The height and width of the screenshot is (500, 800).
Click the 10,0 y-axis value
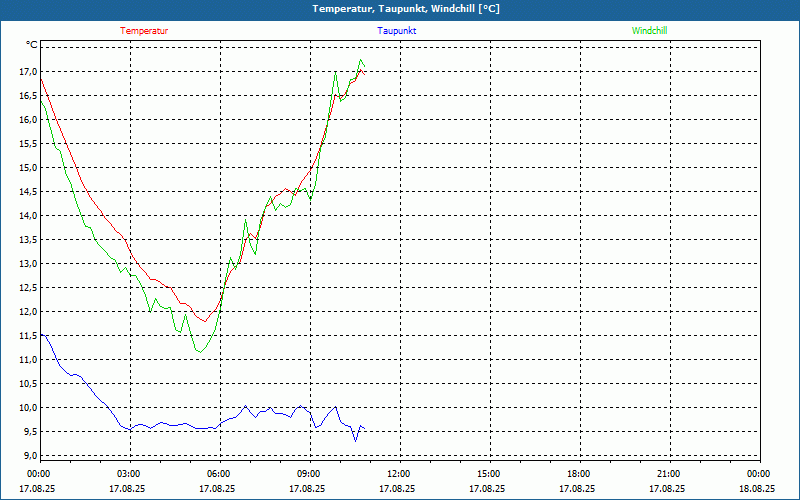coord(28,407)
